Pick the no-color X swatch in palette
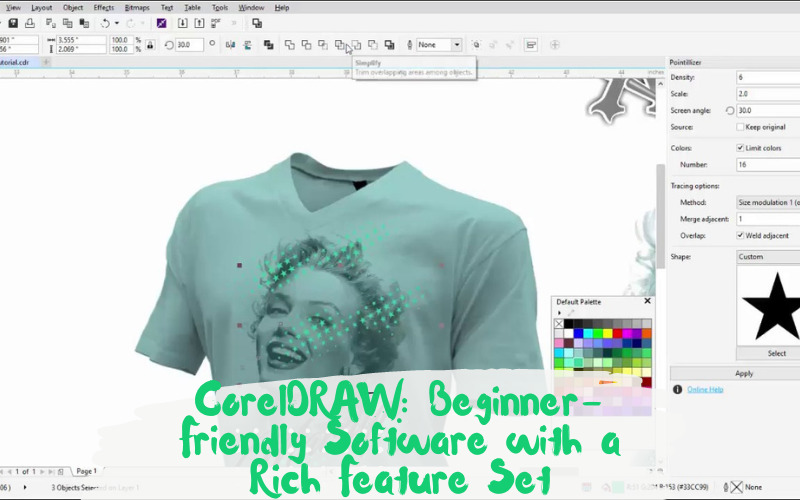The width and height of the screenshot is (800, 500). [559, 323]
